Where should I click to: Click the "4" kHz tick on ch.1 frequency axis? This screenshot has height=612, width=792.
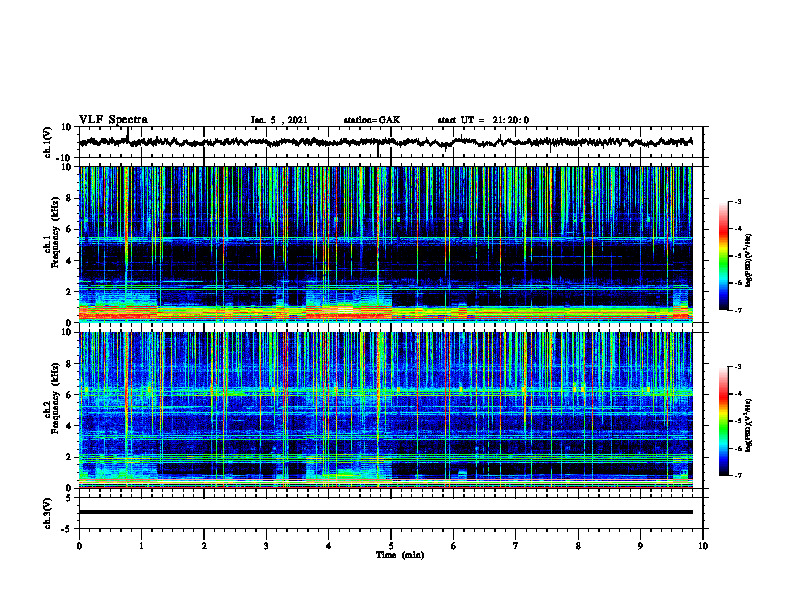click(69, 261)
